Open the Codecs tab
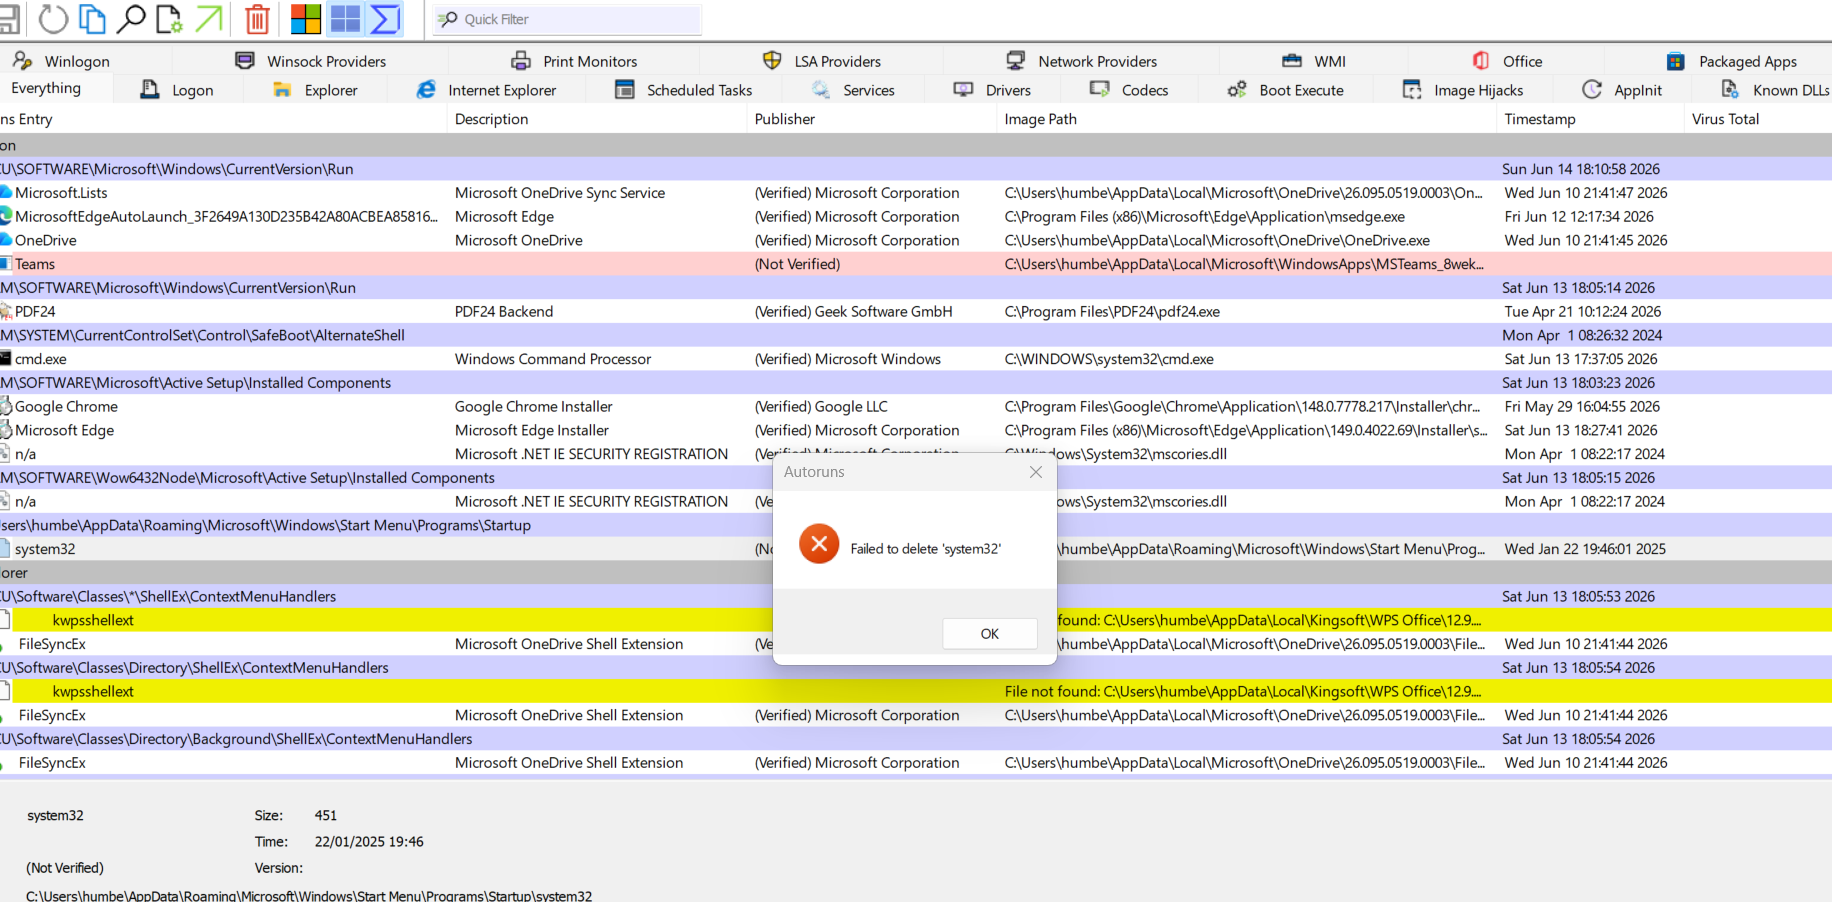Image resolution: width=1832 pixels, height=902 pixels. tap(1130, 90)
